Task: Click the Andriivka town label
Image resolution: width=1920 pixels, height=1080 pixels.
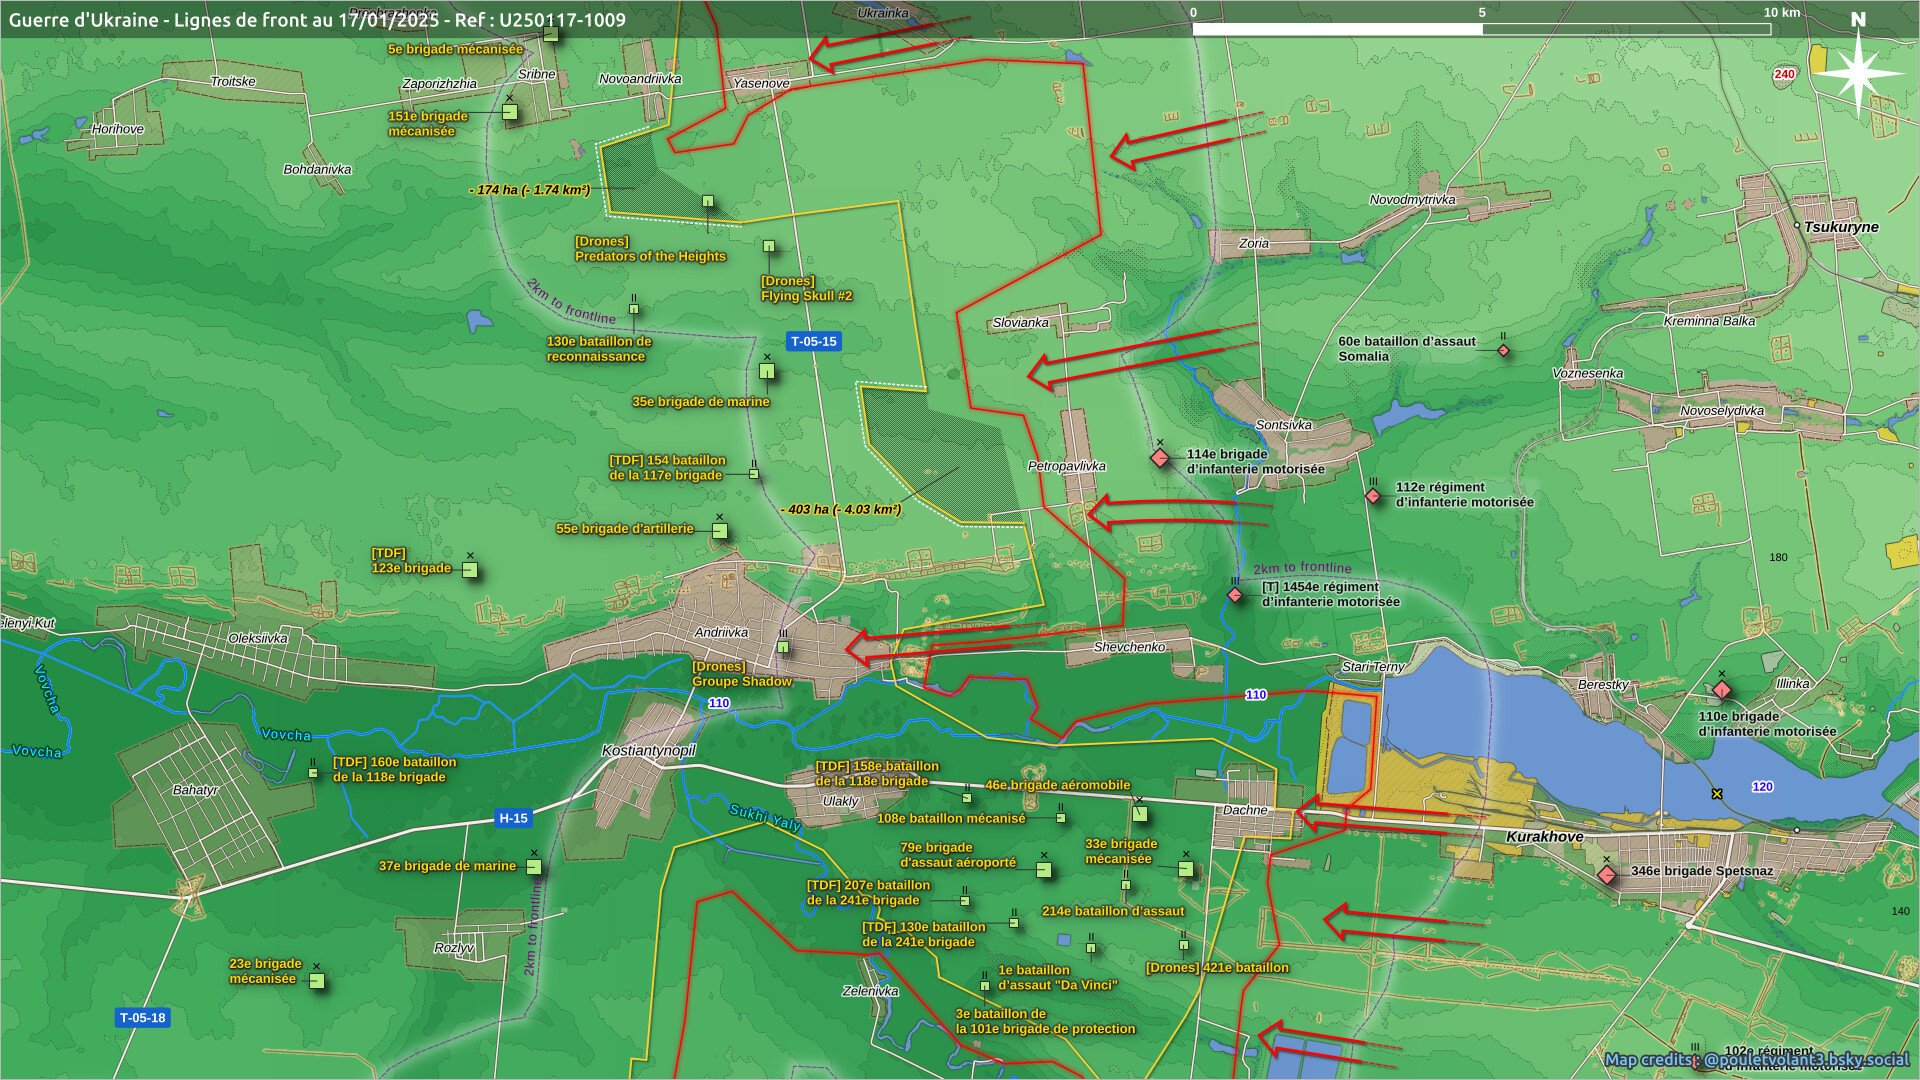Action: pyautogui.click(x=721, y=632)
